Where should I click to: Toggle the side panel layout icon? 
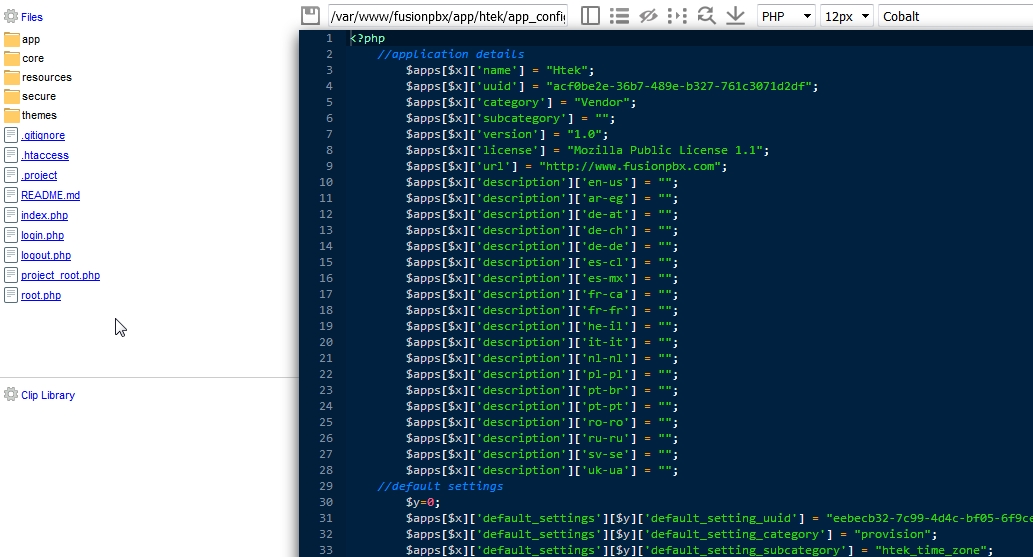pos(590,16)
